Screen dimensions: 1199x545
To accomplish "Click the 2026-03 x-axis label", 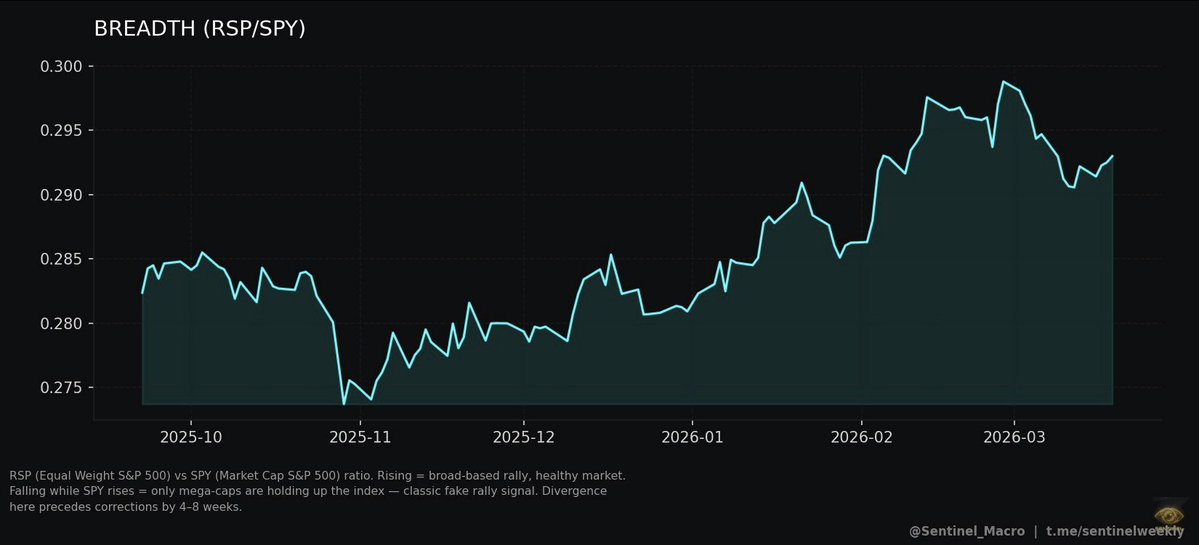I will (x=1015, y=437).
